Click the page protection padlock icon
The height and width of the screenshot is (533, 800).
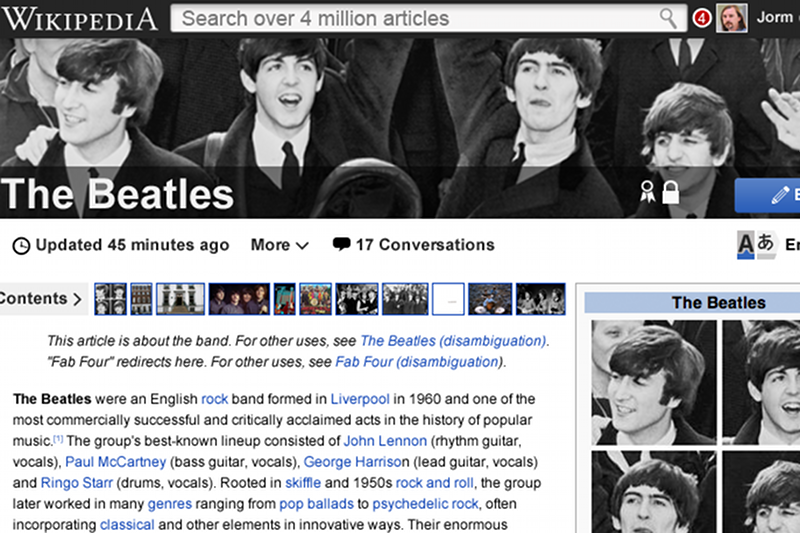(x=671, y=192)
